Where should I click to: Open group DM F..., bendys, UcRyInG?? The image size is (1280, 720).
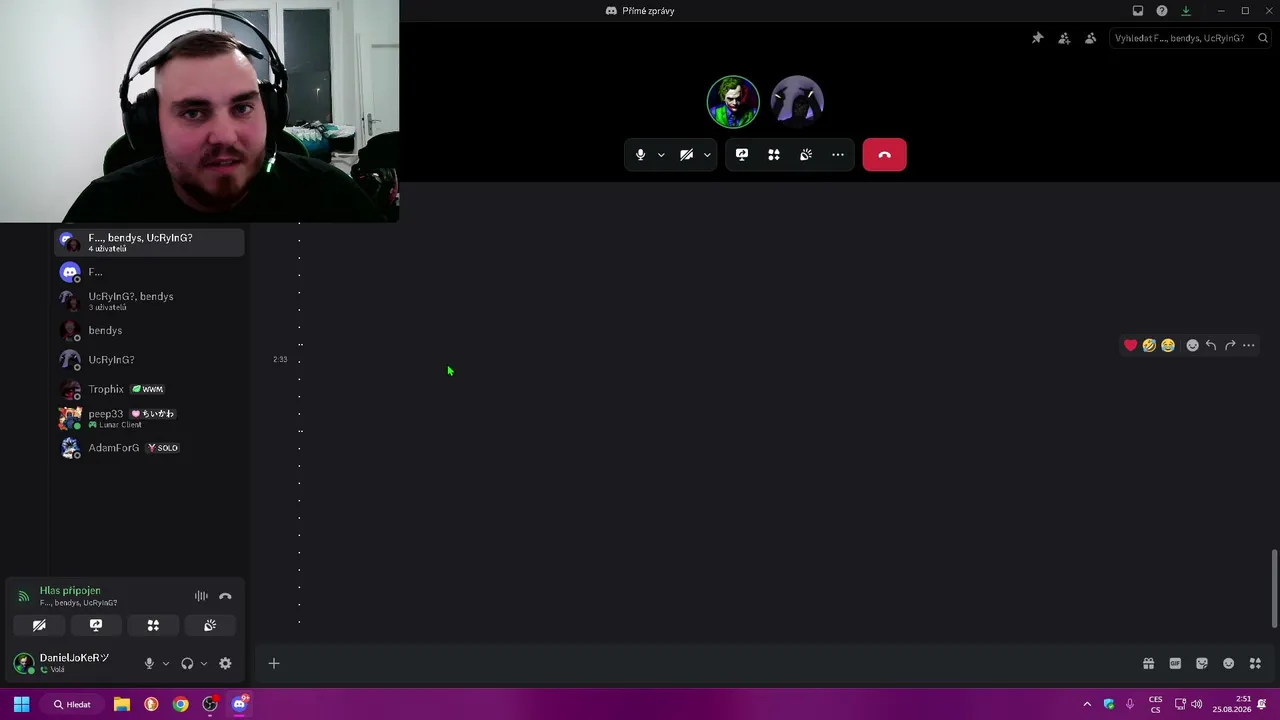[x=149, y=242]
